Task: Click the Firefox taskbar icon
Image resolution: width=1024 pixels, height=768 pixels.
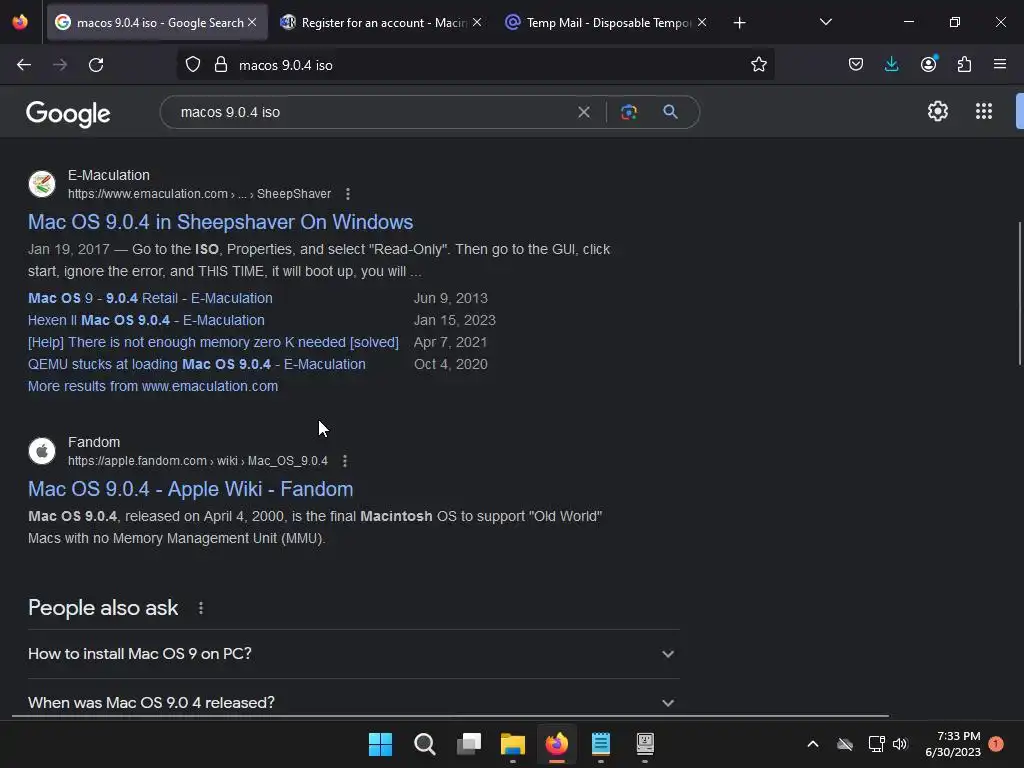Action: 556,744
